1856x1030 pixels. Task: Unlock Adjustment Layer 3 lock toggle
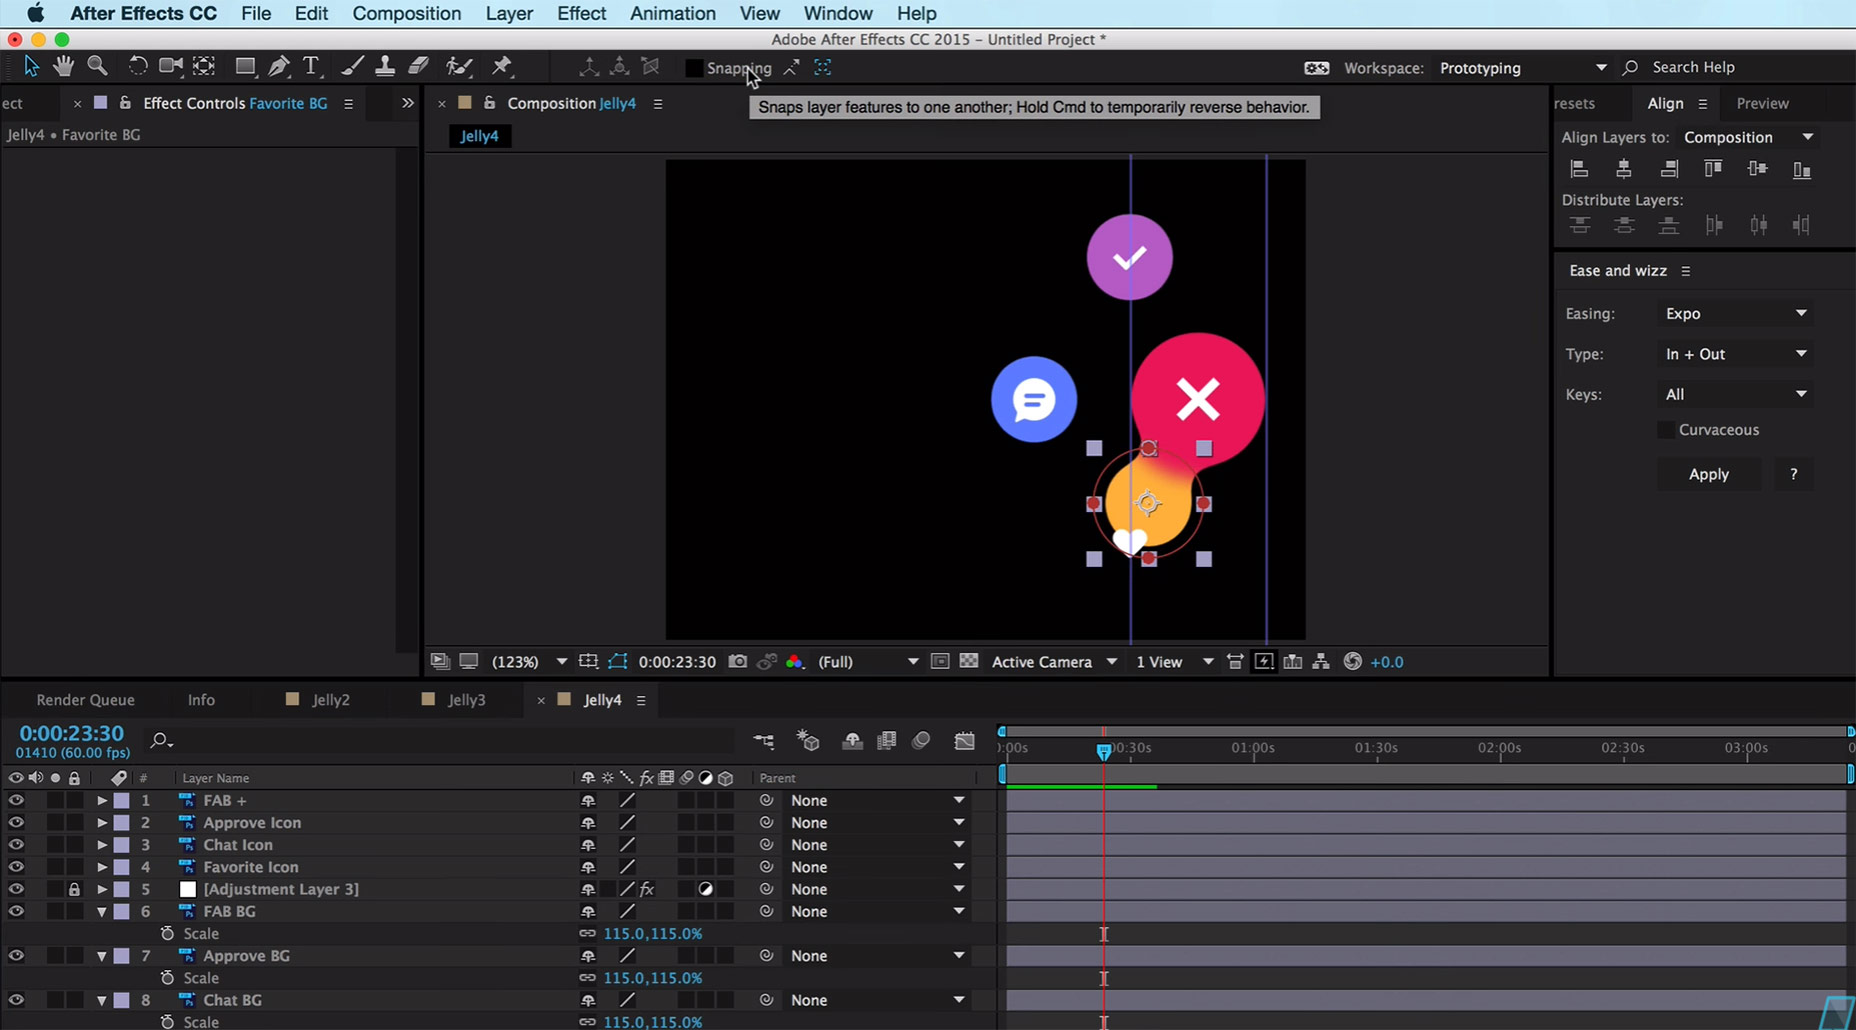(74, 889)
